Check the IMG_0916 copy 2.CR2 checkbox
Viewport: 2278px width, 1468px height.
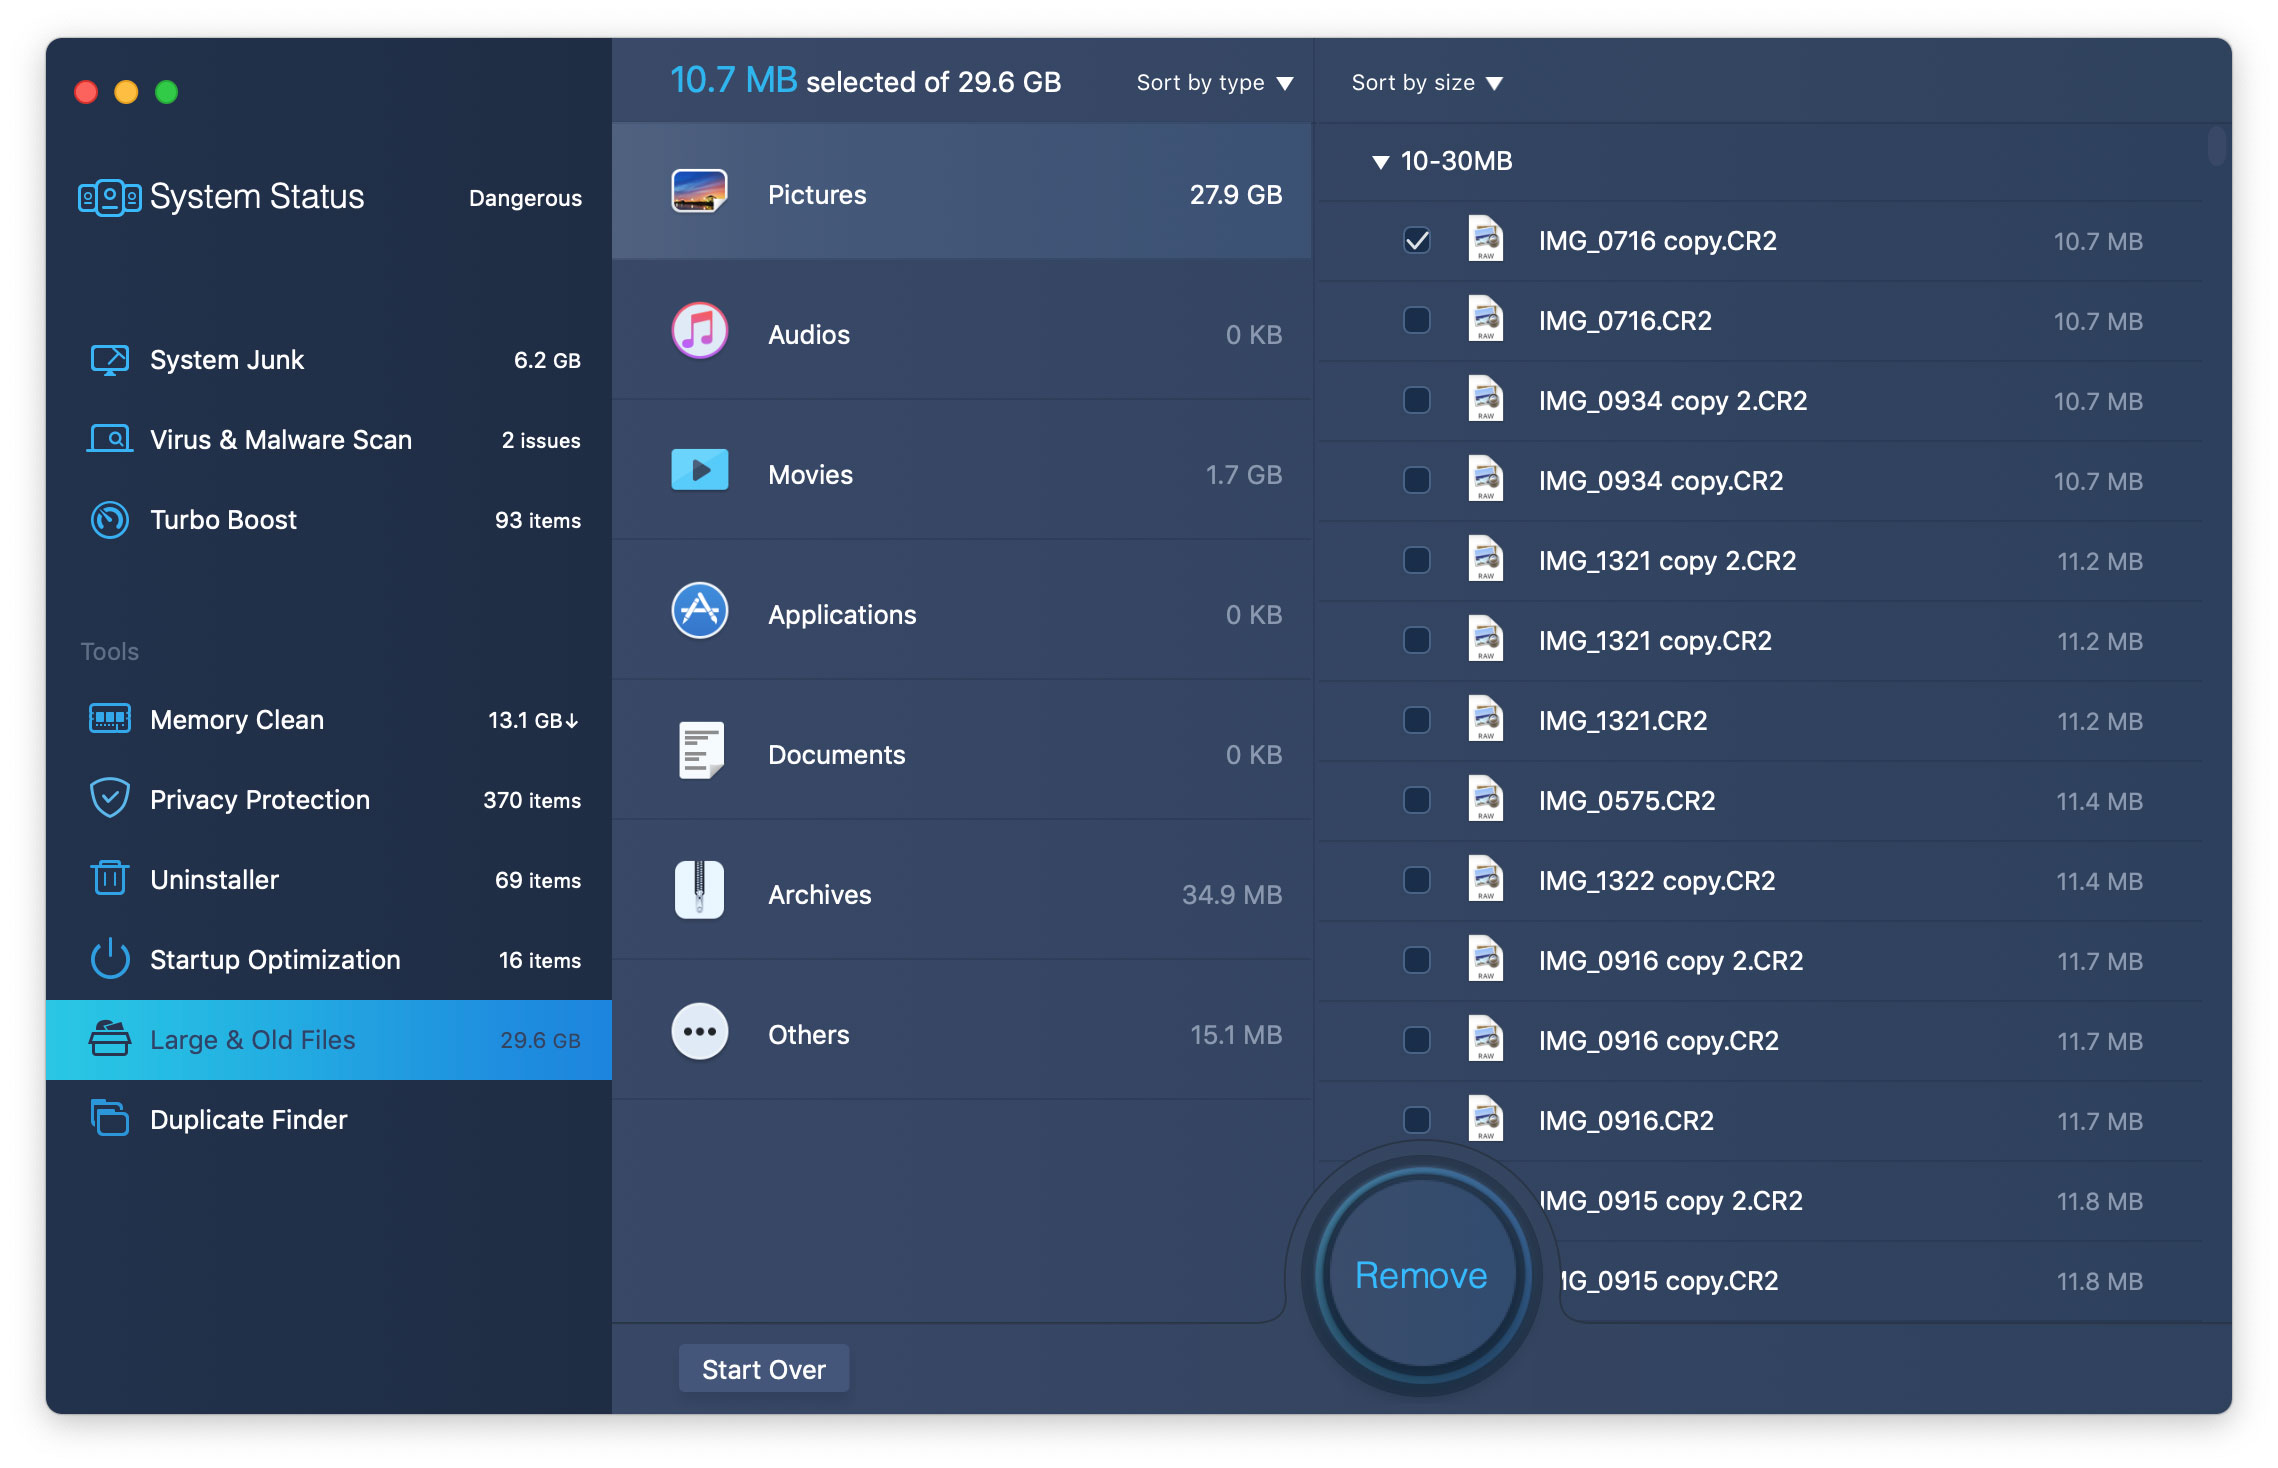click(1417, 960)
